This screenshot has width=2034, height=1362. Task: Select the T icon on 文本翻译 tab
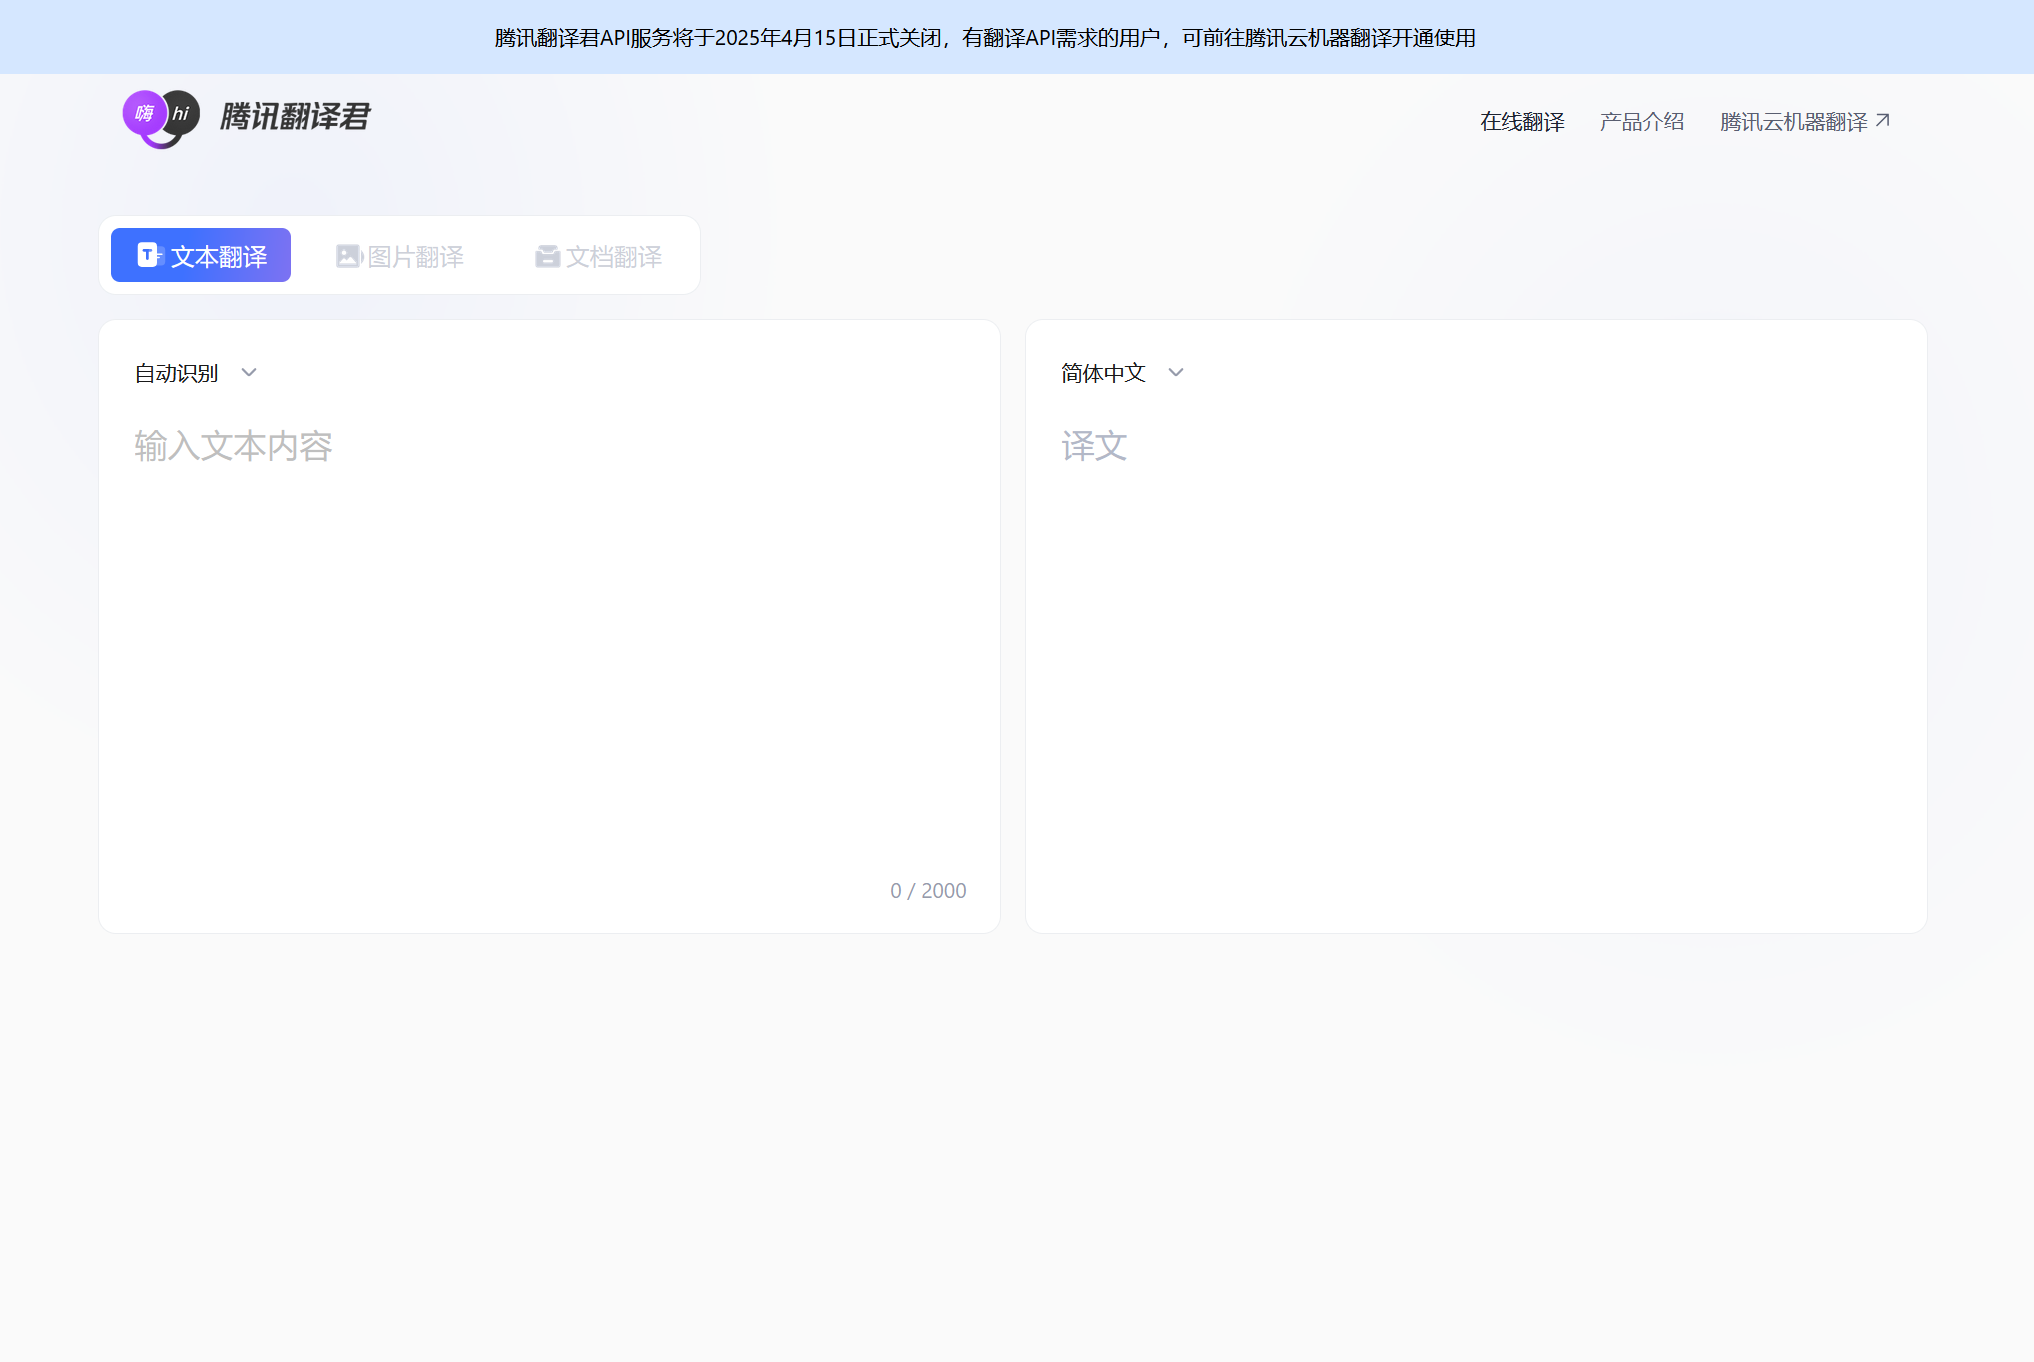[x=146, y=256]
